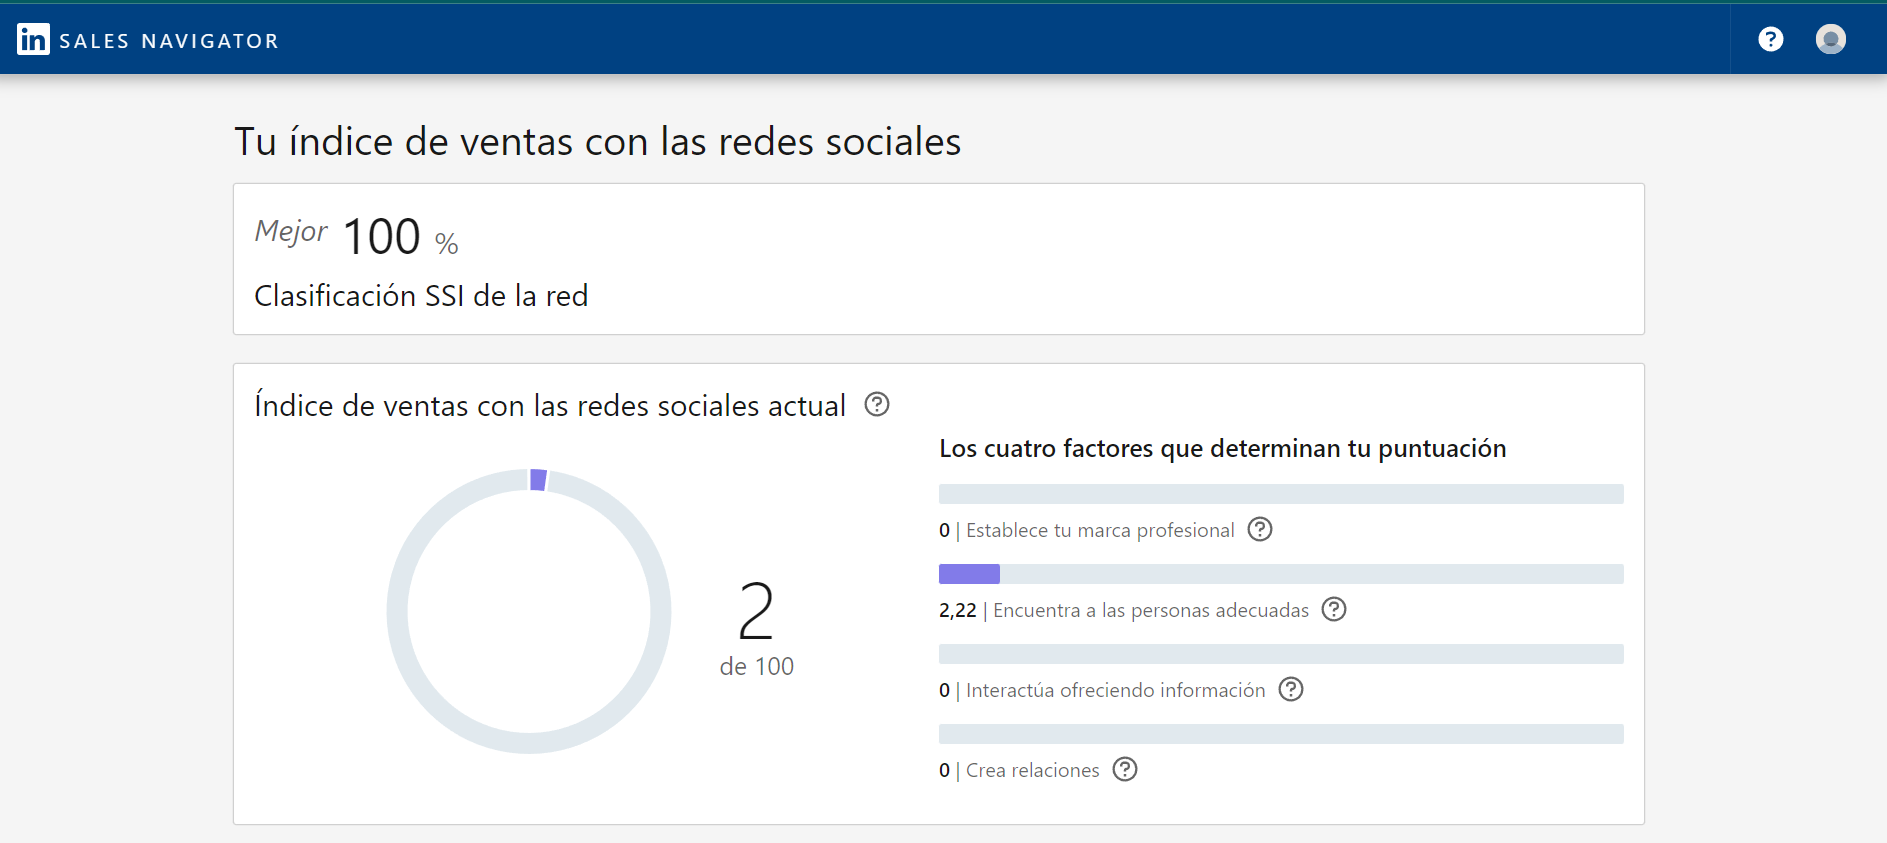
Task: Click the Interactúa ofreciendo información label
Action: (x=1115, y=690)
